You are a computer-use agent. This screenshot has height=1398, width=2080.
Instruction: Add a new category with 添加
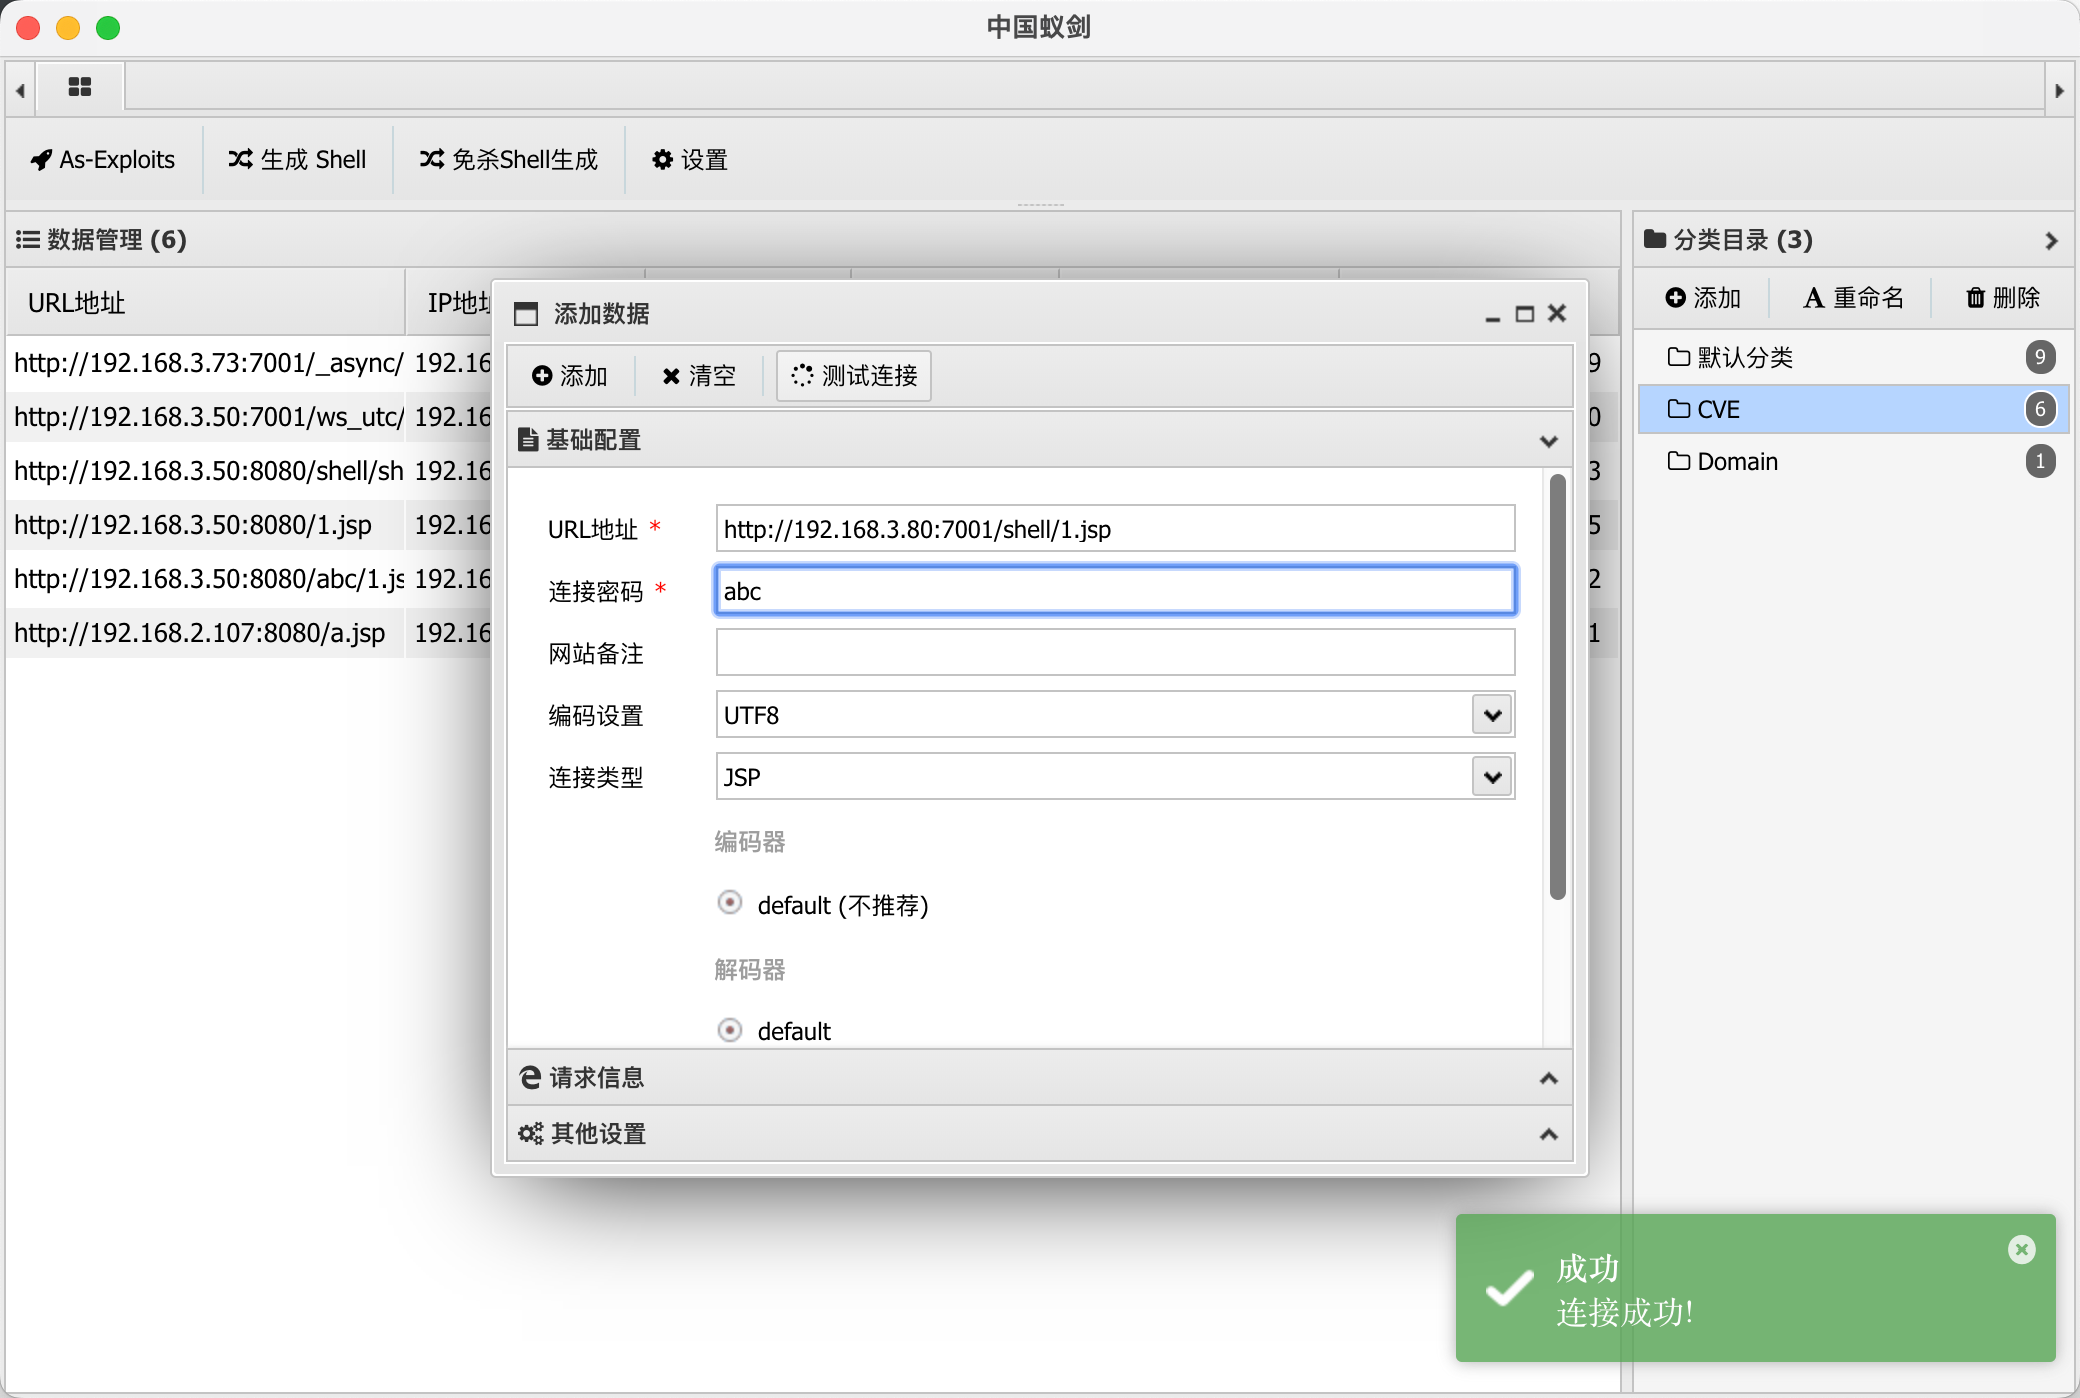(1703, 298)
